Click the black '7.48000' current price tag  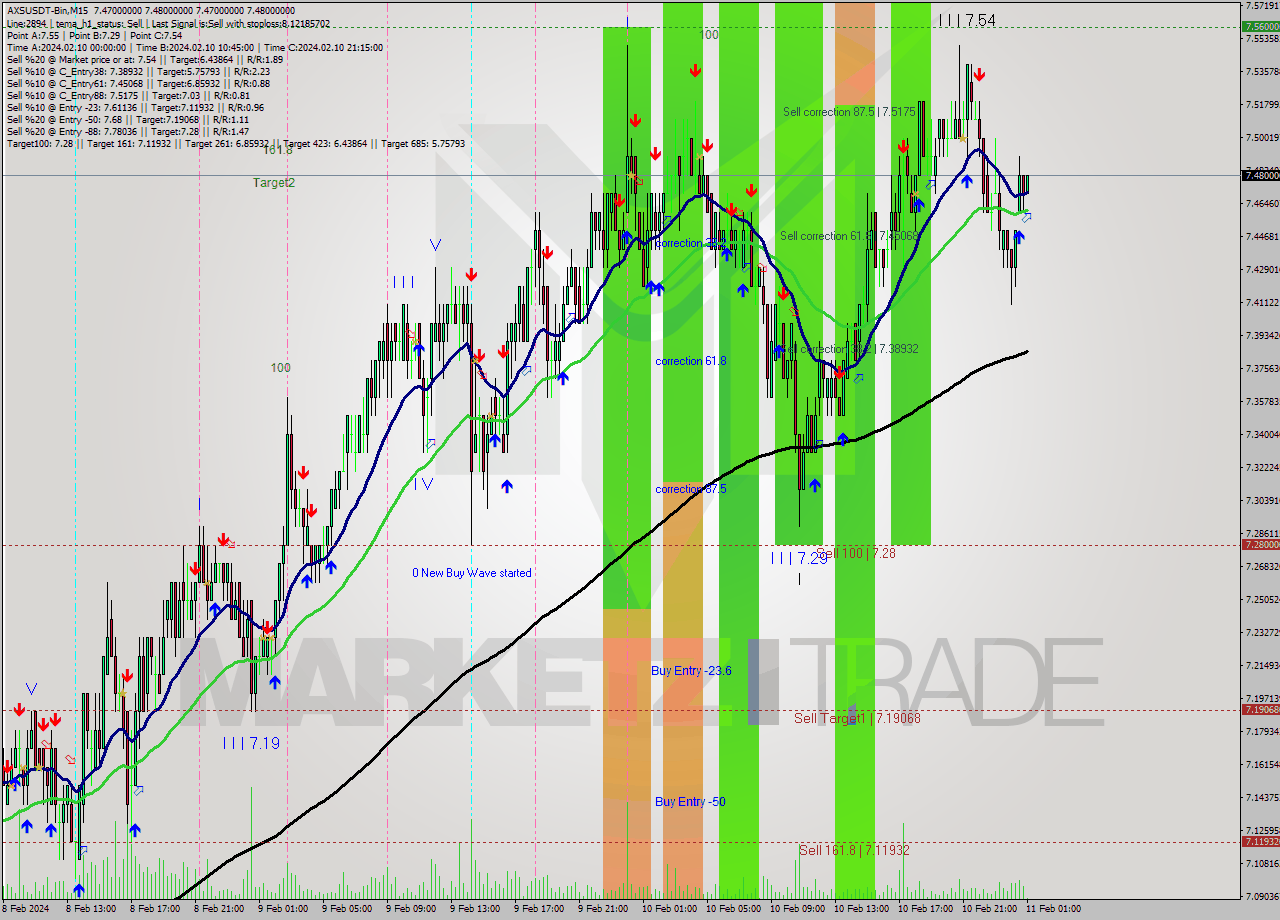[x=1260, y=175]
